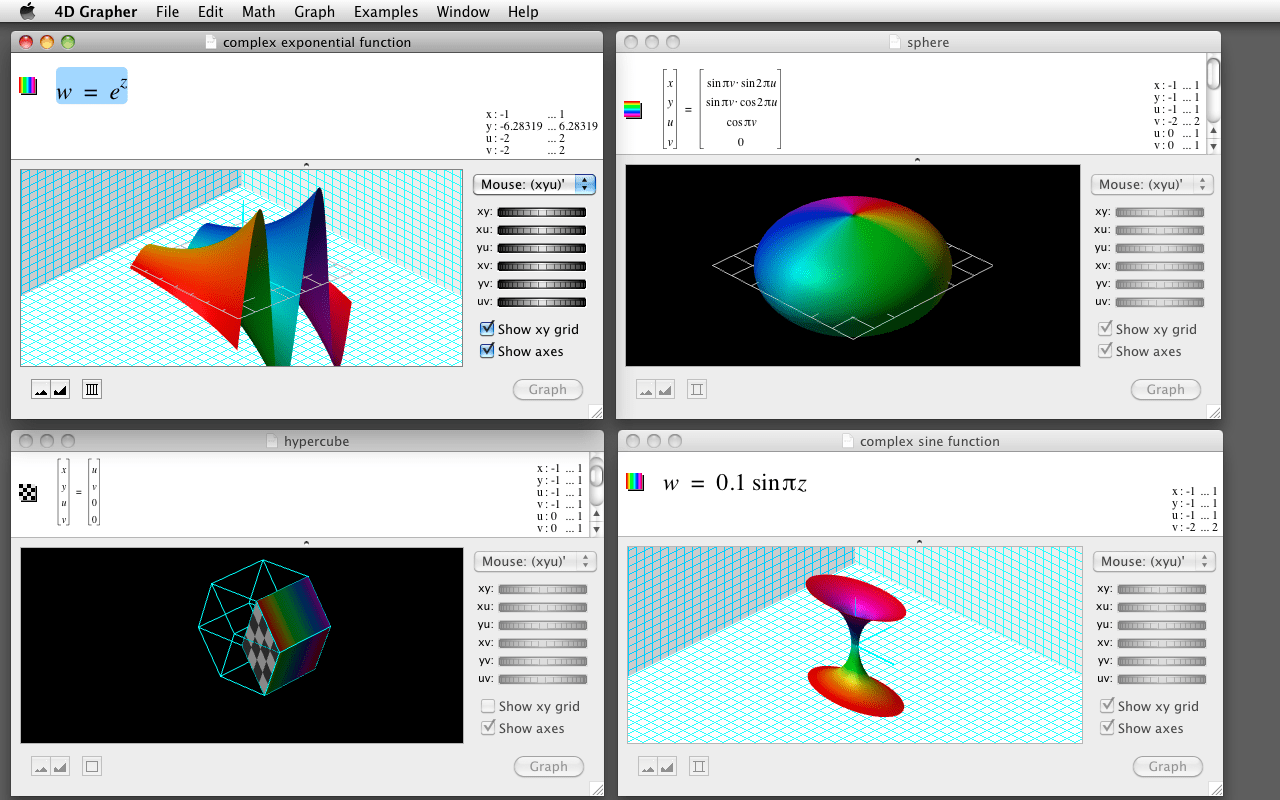Click rainbow color icon in complex exponential window
The image size is (1280, 800).
[x=28, y=86]
